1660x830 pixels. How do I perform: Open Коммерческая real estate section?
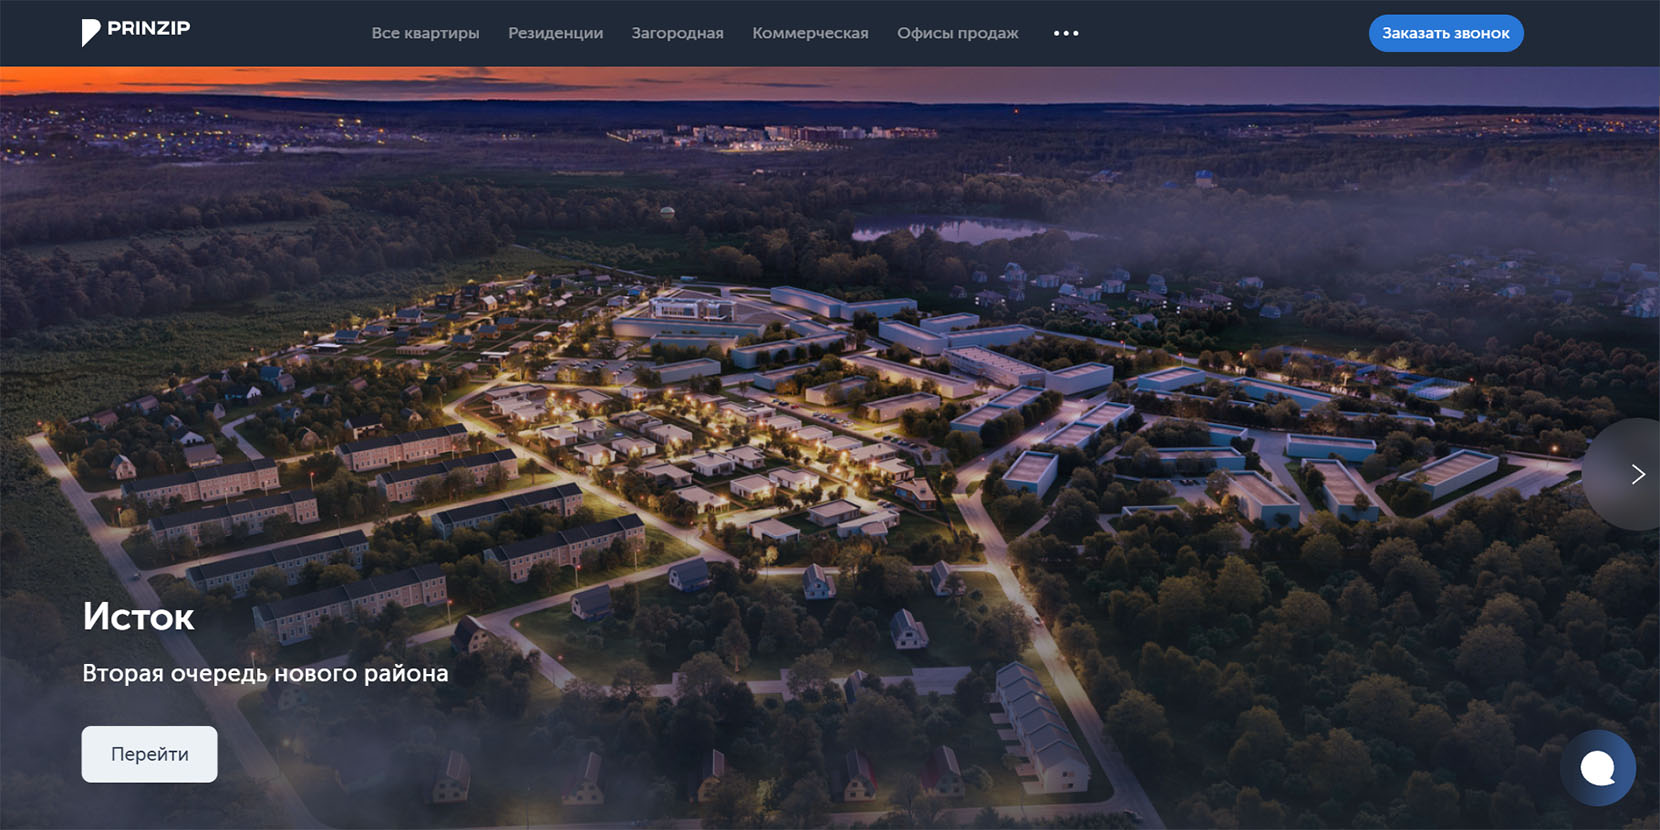810,33
